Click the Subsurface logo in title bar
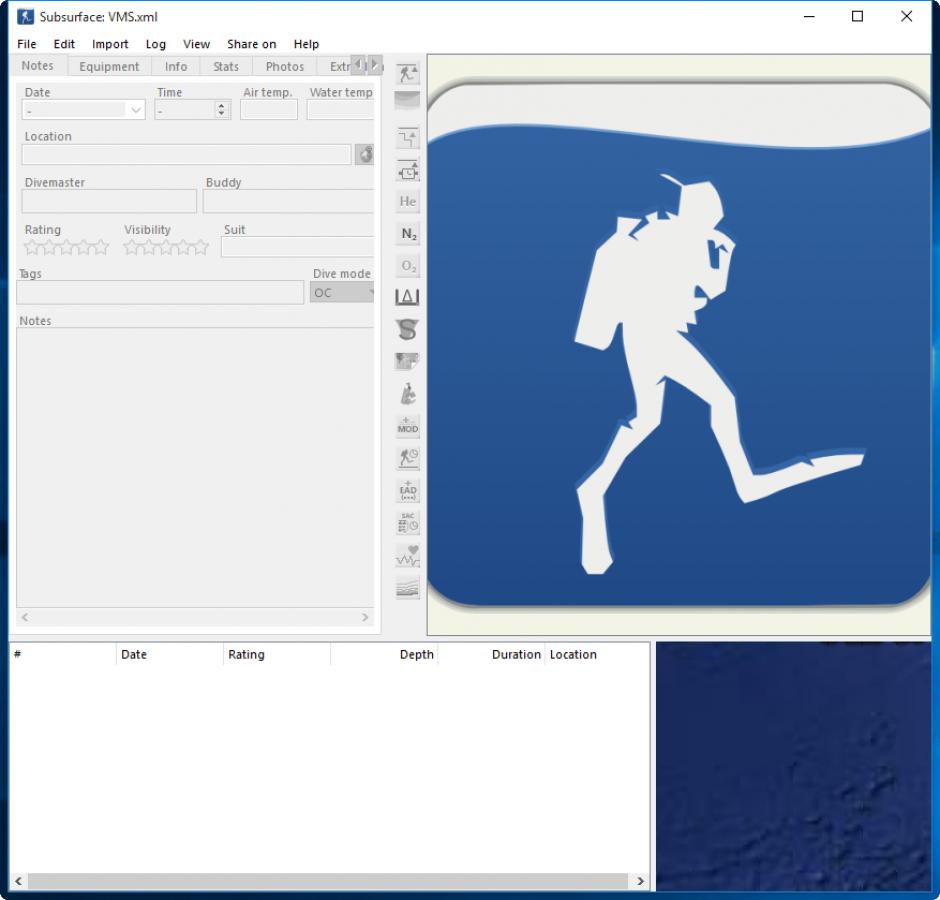Image resolution: width=940 pixels, height=900 pixels. (x=25, y=17)
